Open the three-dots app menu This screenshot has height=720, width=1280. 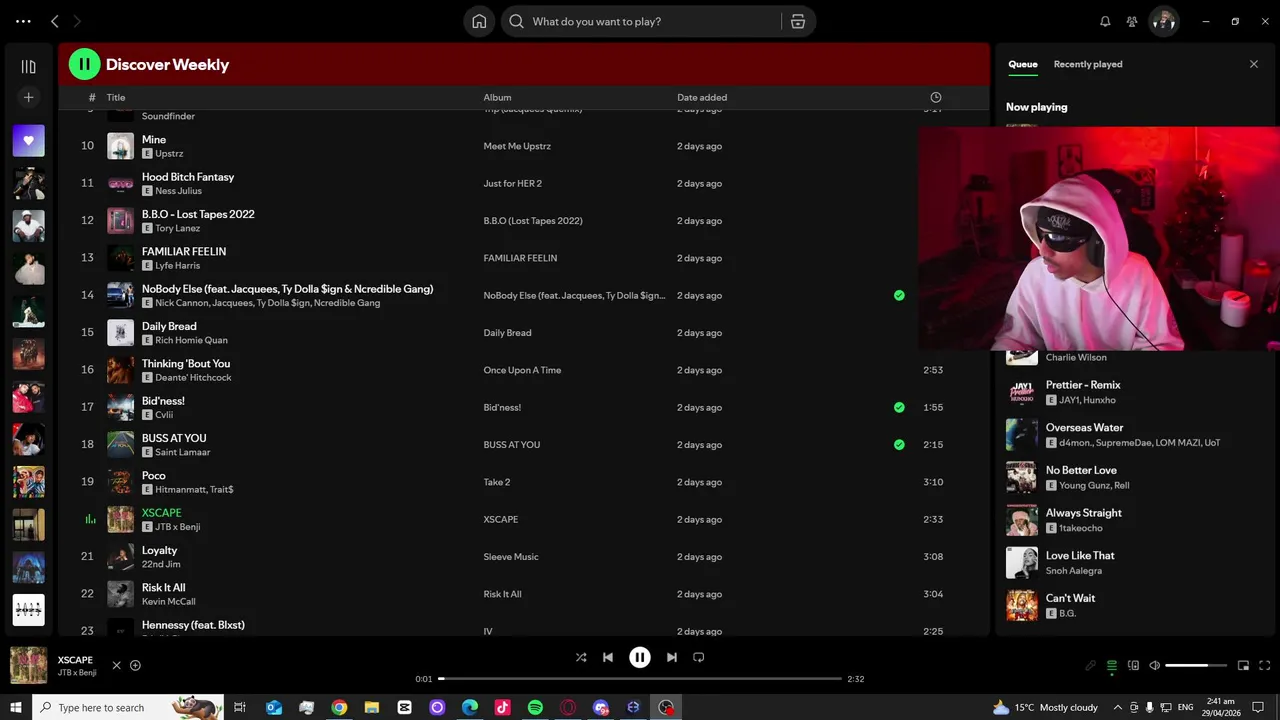tap(23, 21)
